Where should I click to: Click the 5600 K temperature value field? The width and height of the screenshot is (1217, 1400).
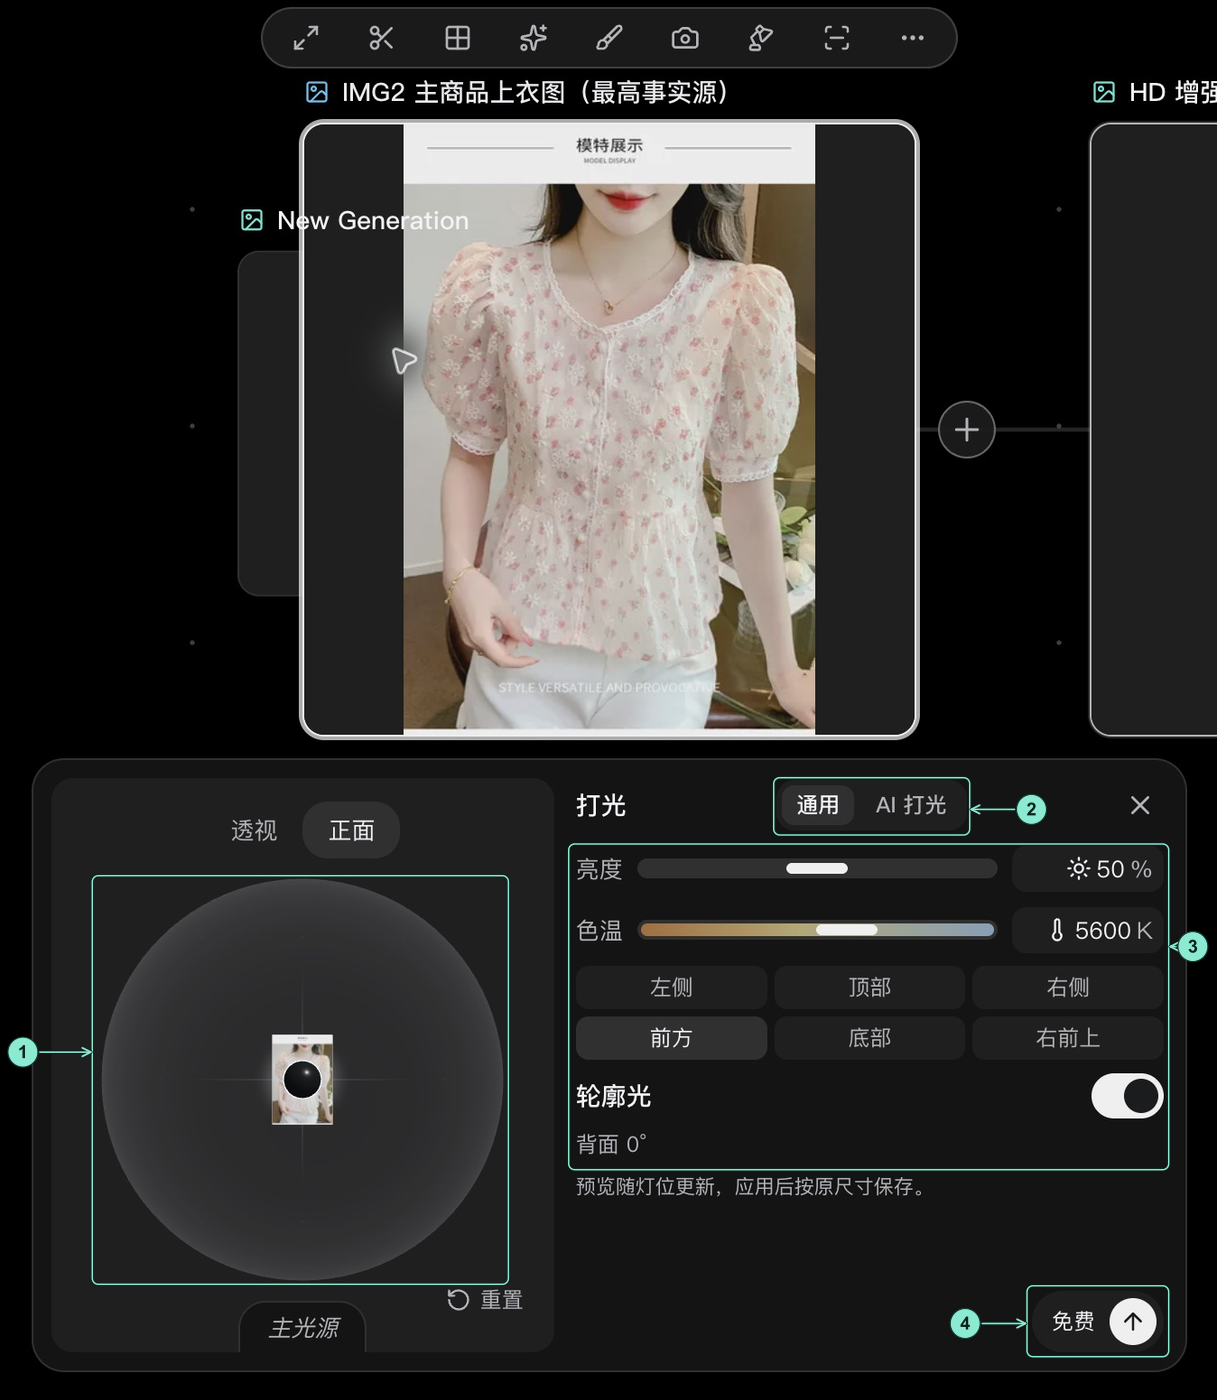1088,930
